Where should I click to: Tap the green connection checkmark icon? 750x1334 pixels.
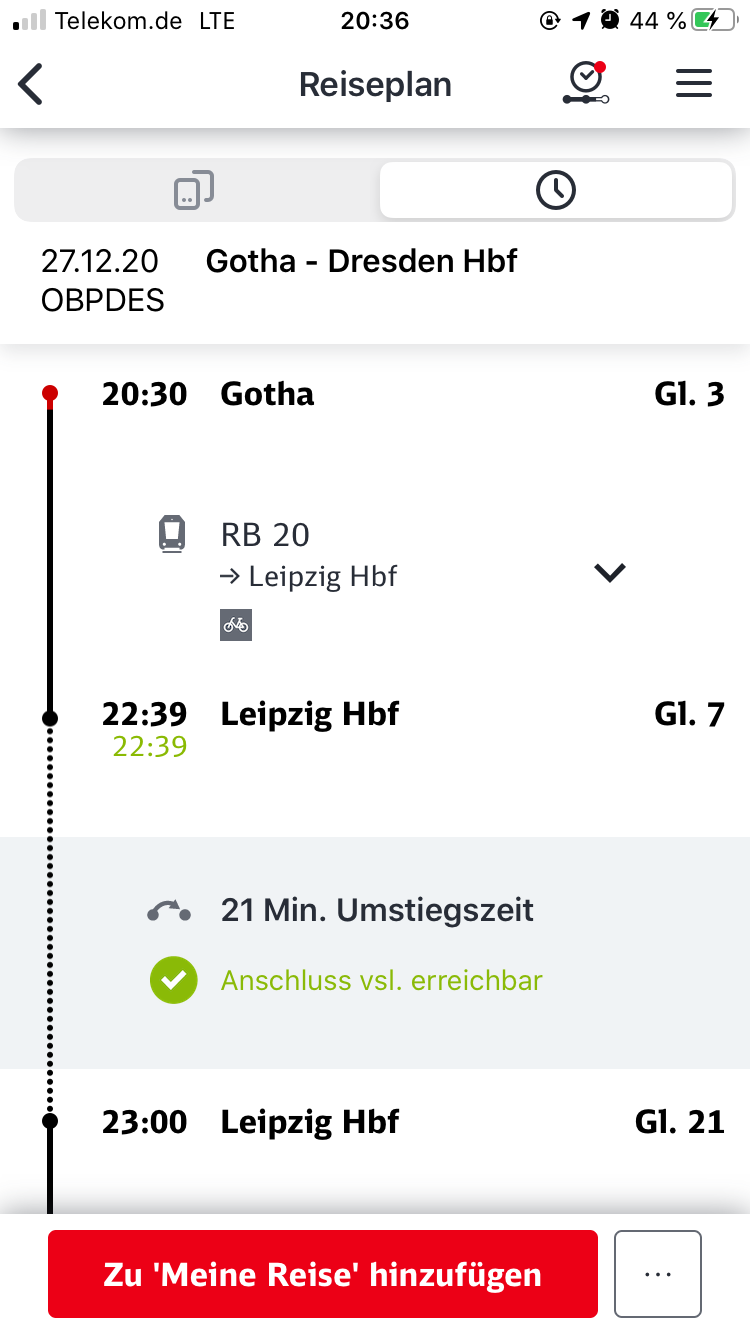[173, 980]
